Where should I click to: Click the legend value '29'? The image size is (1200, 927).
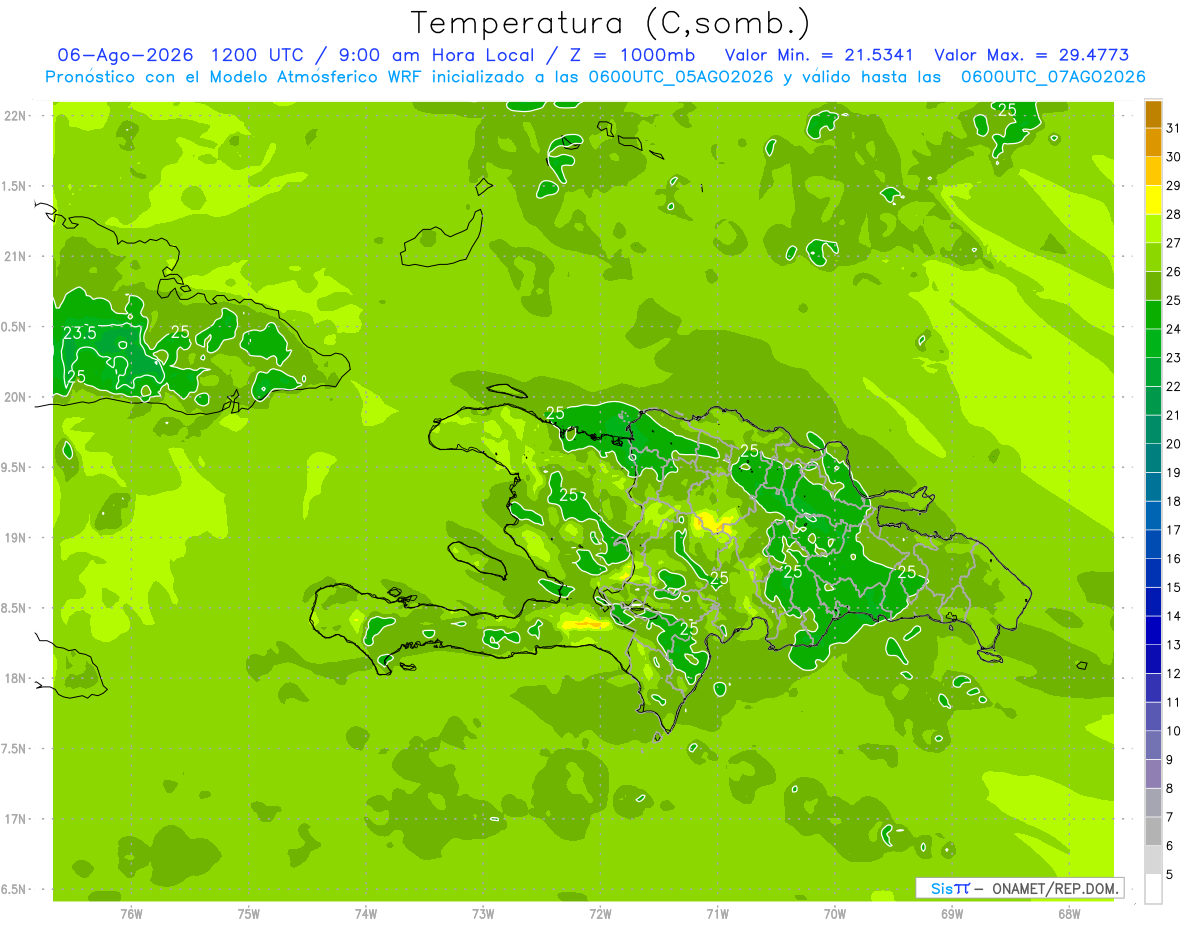coord(1174,185)
